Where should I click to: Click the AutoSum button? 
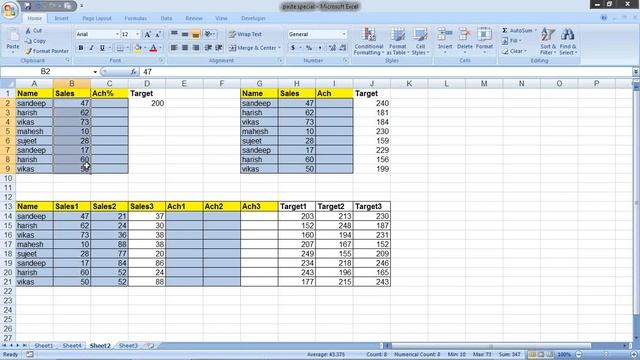pyautogui.click(x=517, y=31)
